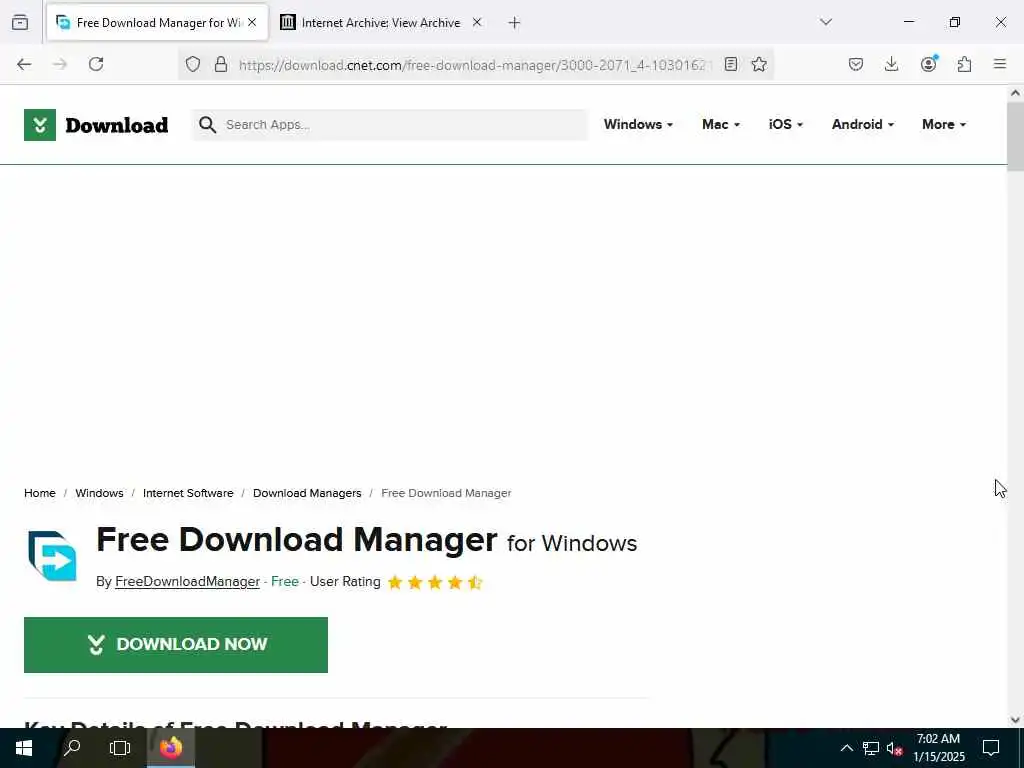This screenshot has width=1024, height=768.
Task: Click the browser address bar URL
Action: point(473,65)
